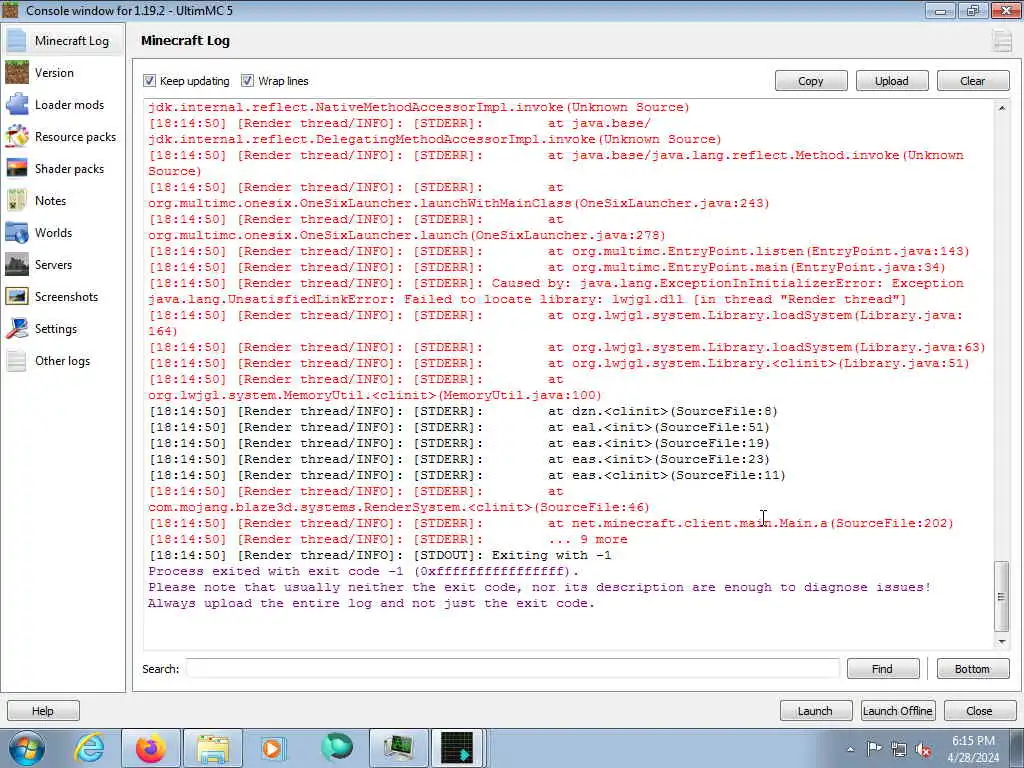Show hidden tray icons arrow
This screenshot has width=1024, height=768.
(850, 749)
